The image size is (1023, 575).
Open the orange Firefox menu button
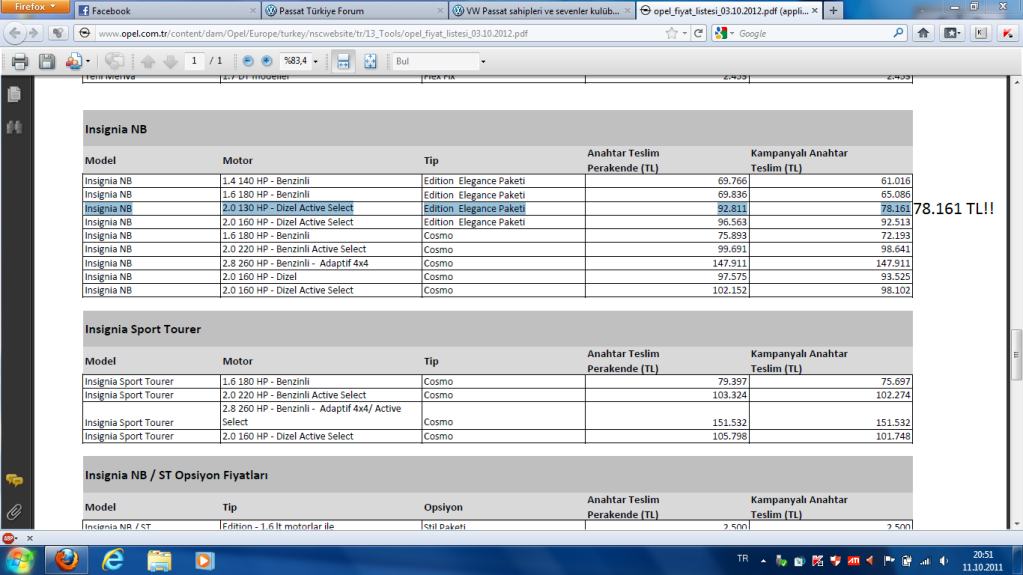[33, 7]
